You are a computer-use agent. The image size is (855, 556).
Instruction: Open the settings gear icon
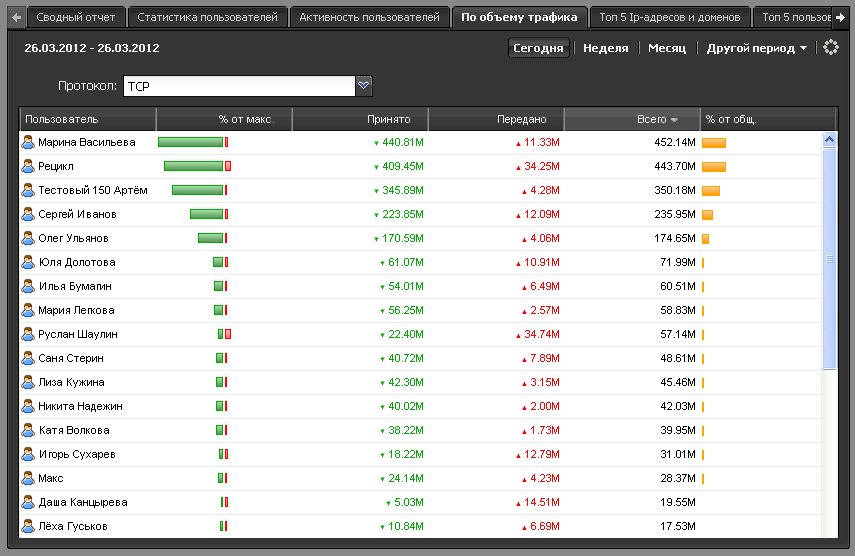pyautogui.click(x=830, y=48)
